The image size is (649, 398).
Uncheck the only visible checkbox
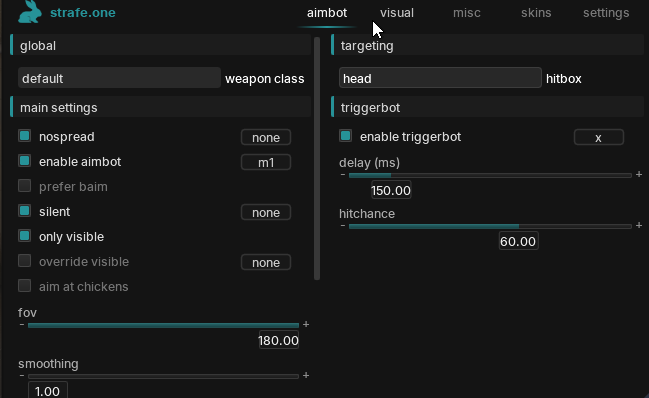24,236
